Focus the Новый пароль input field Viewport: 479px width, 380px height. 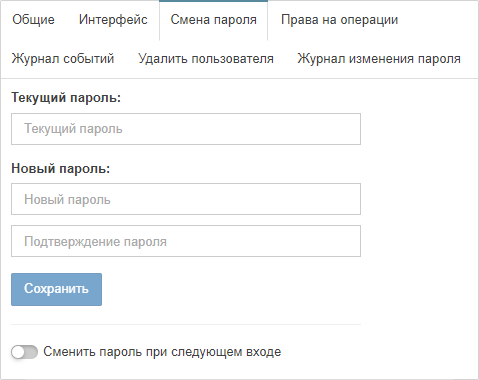tap(186, 199)
